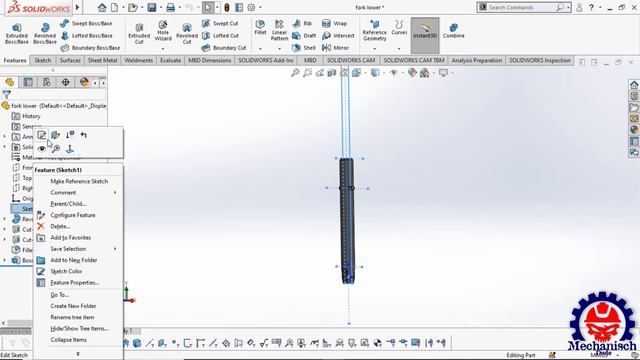Select the Combine tool
640x360 pixels.
tap(453, 31)
